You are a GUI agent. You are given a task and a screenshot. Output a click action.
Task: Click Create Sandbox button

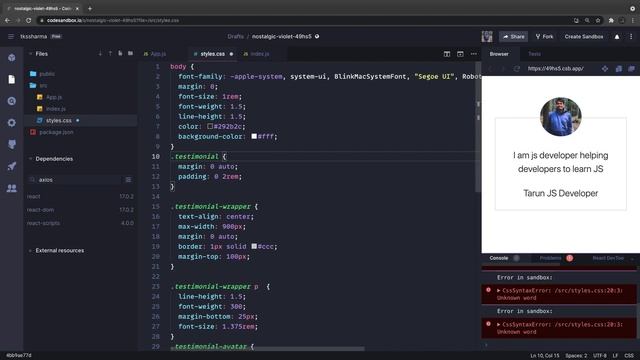click(x=584, y=36)
